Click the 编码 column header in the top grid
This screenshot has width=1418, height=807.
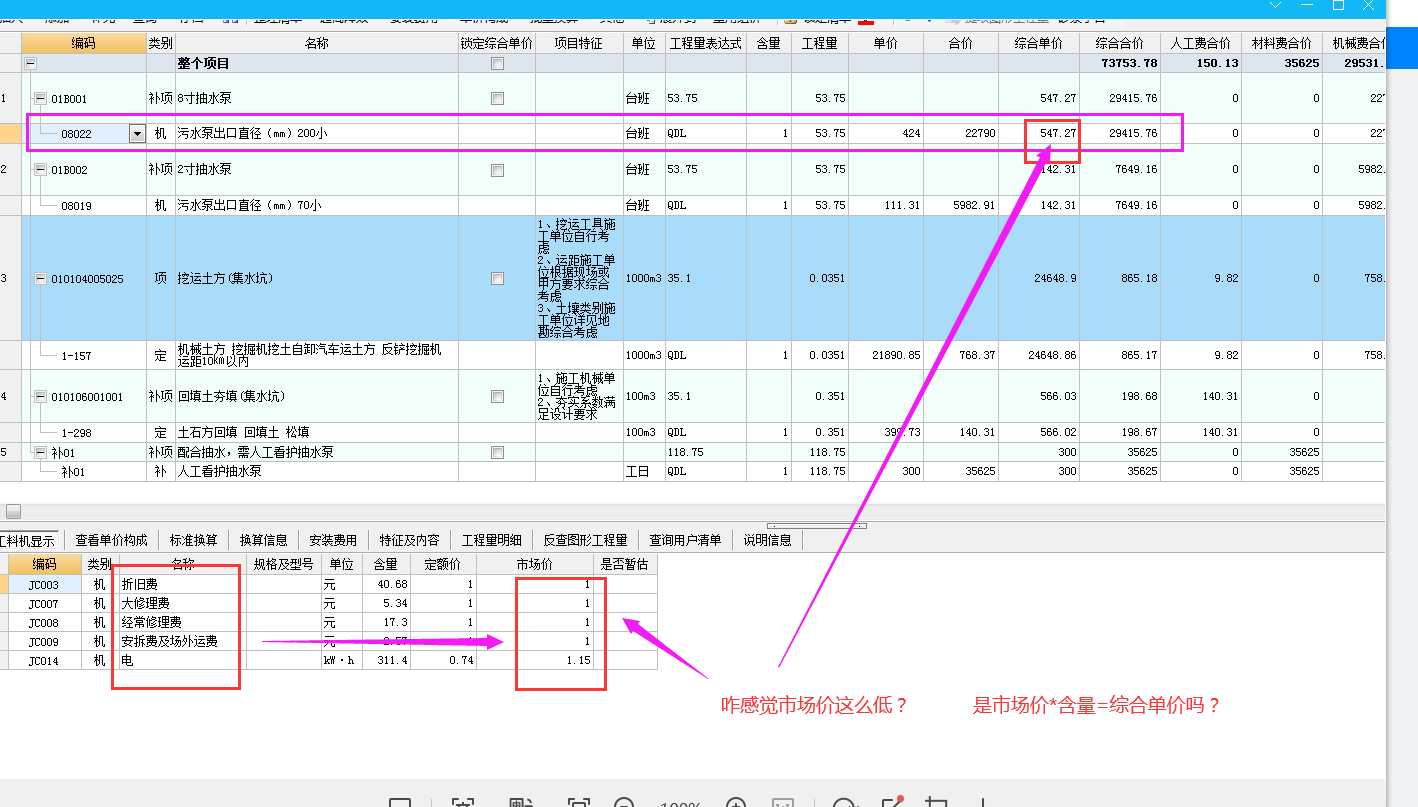84,43
